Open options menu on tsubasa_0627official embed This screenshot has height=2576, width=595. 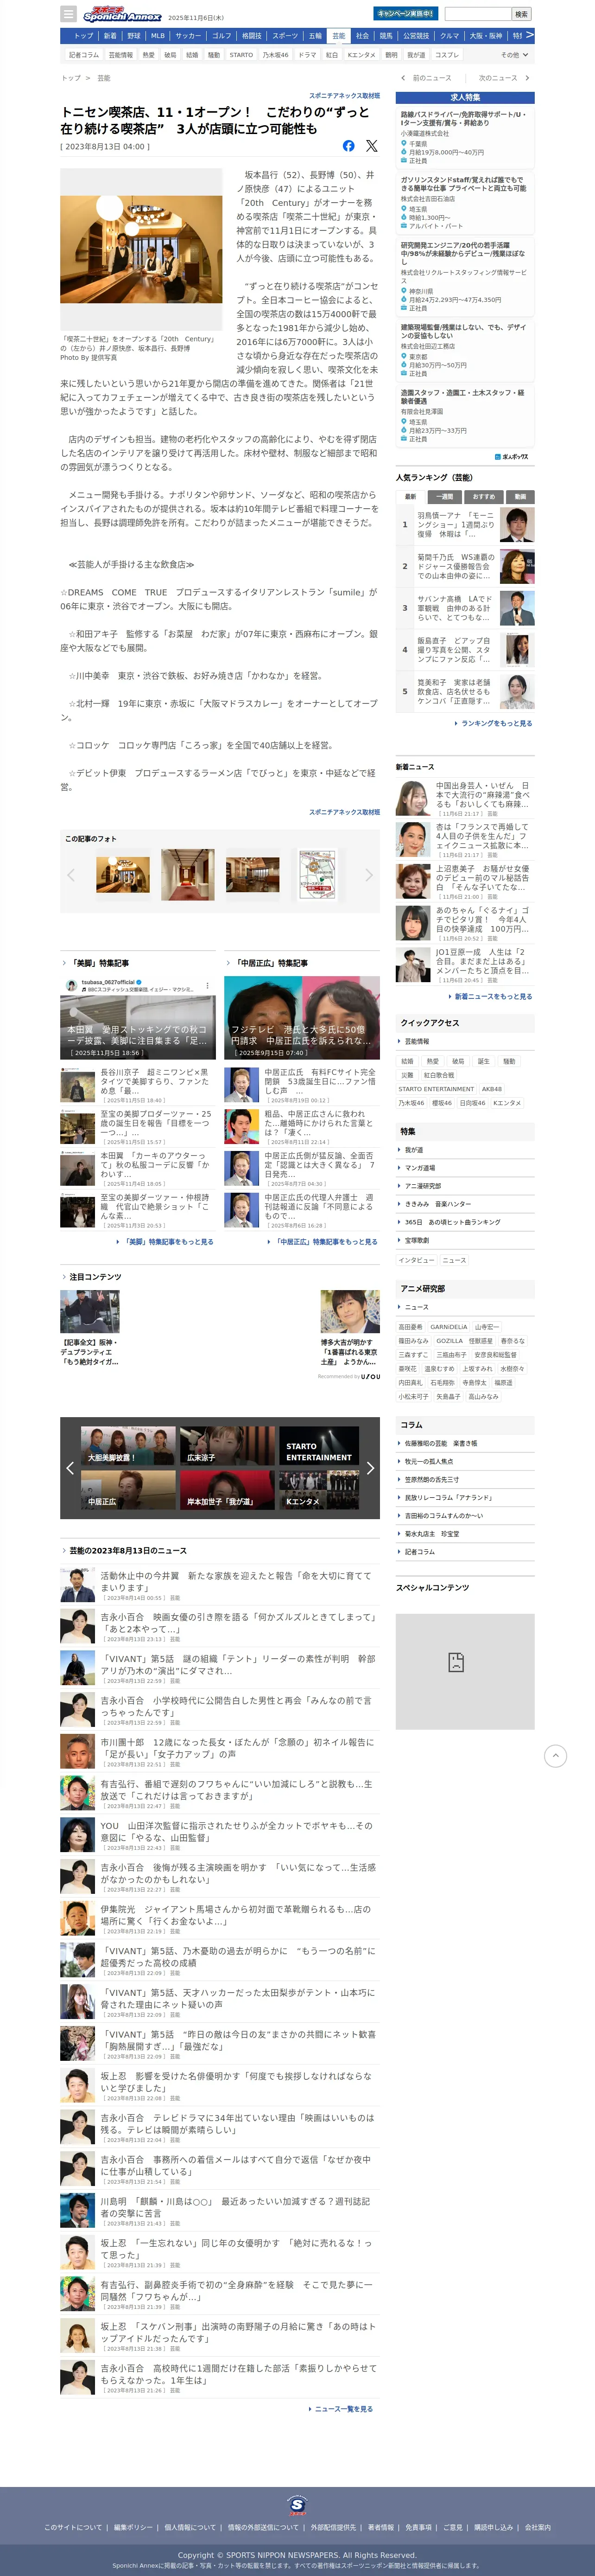[x=207, y=985]
